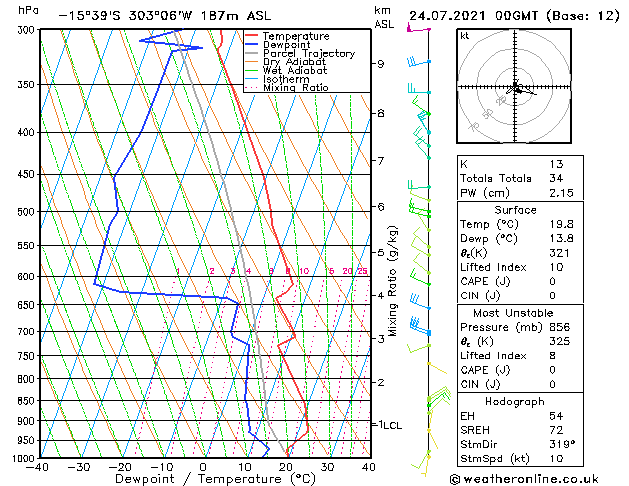This screenshot has height=486, width=629.
Task: Click the weatheronline.co.uk copyright link
Action: point(524,479)
